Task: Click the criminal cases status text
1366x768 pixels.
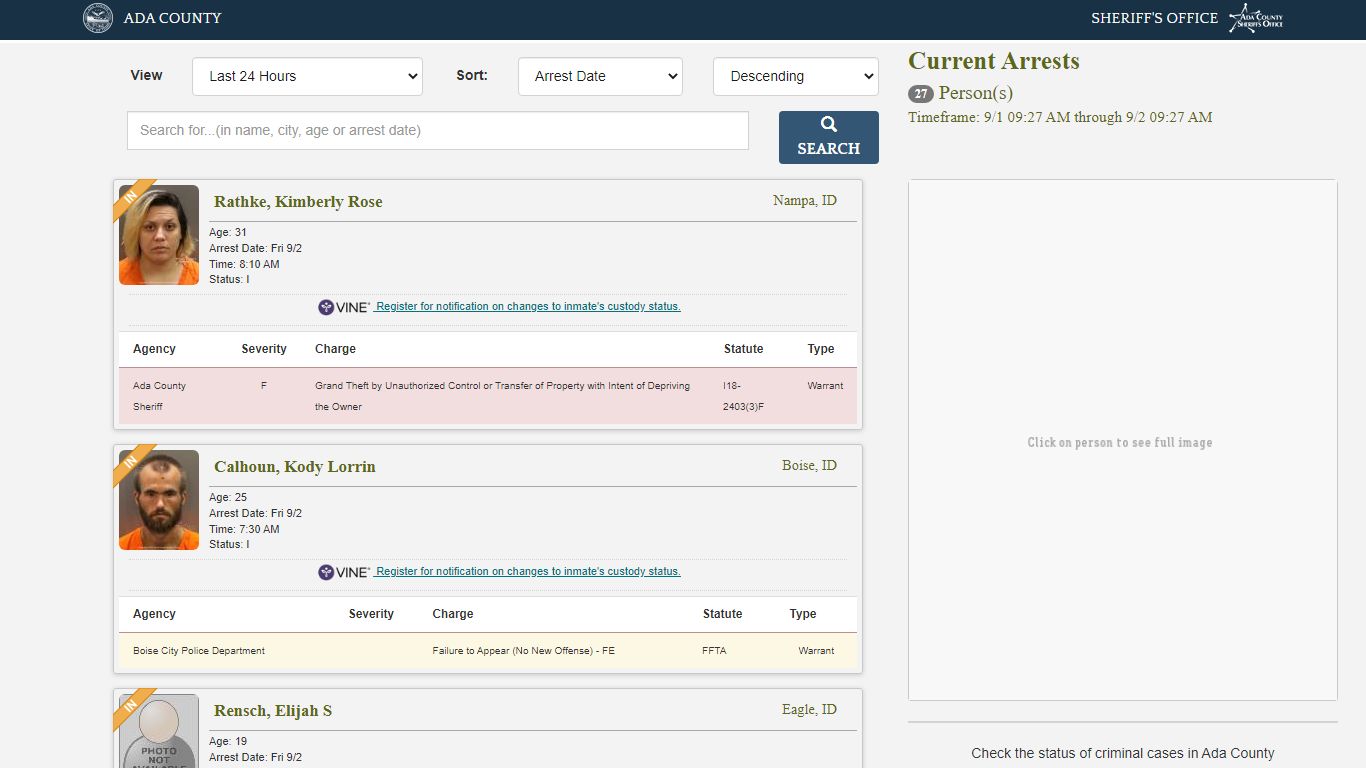Action: coord(1123,754)
